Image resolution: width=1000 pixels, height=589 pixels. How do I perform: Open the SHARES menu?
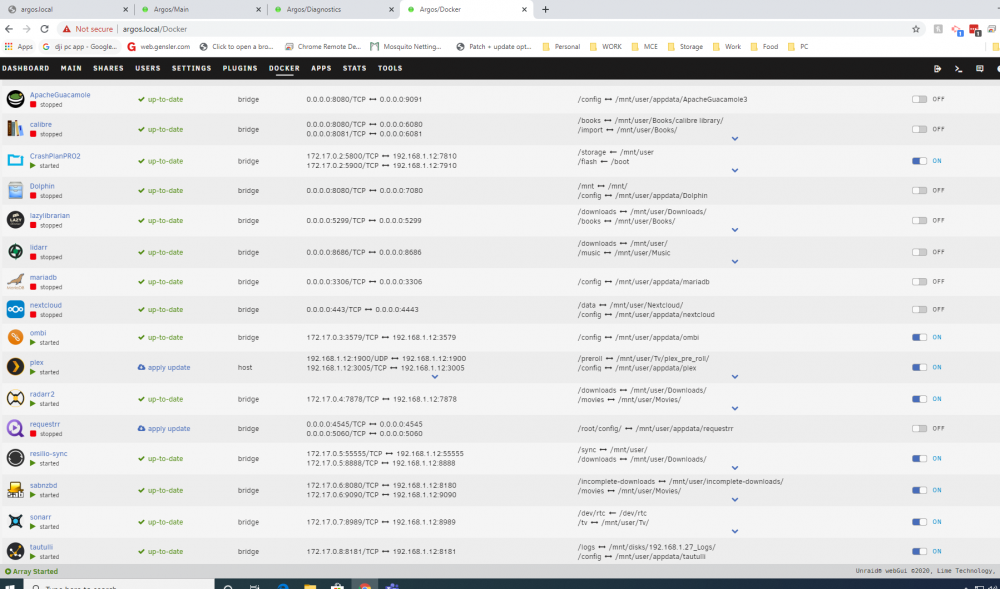pos(108,68)
